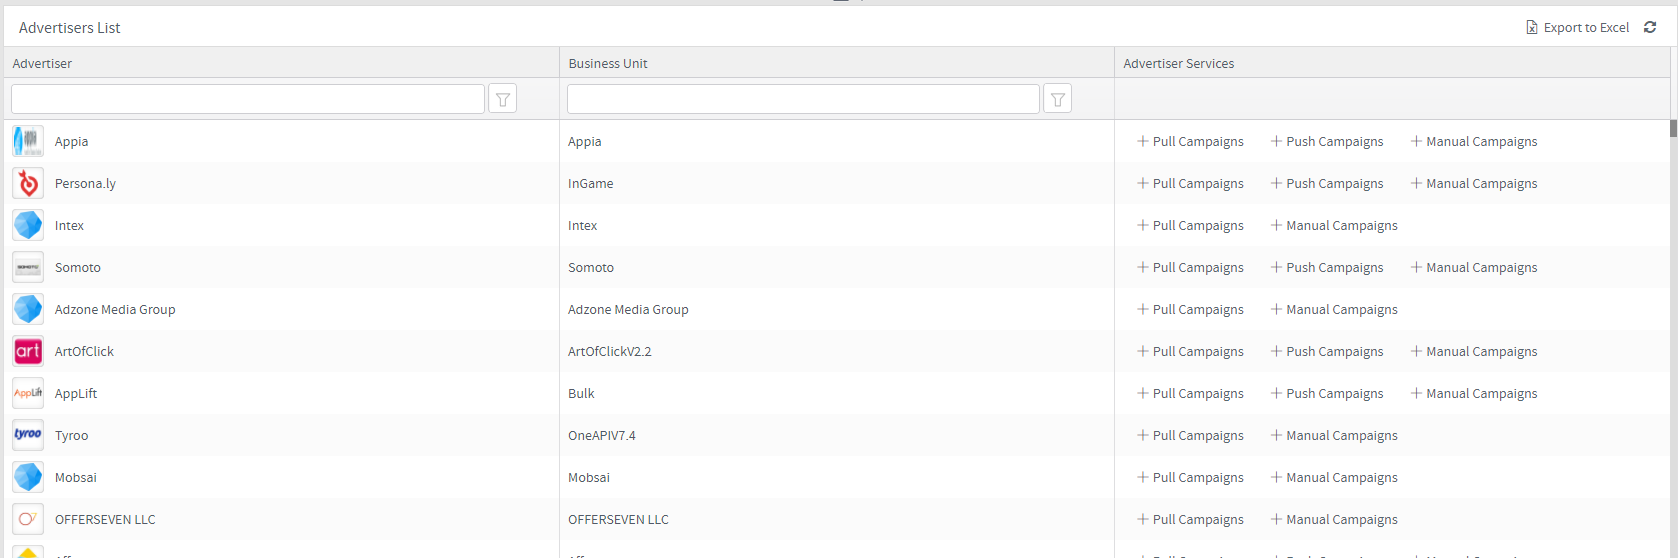
Task: Focus the Business Unit filter text box
Action: (x=803, y=99)
